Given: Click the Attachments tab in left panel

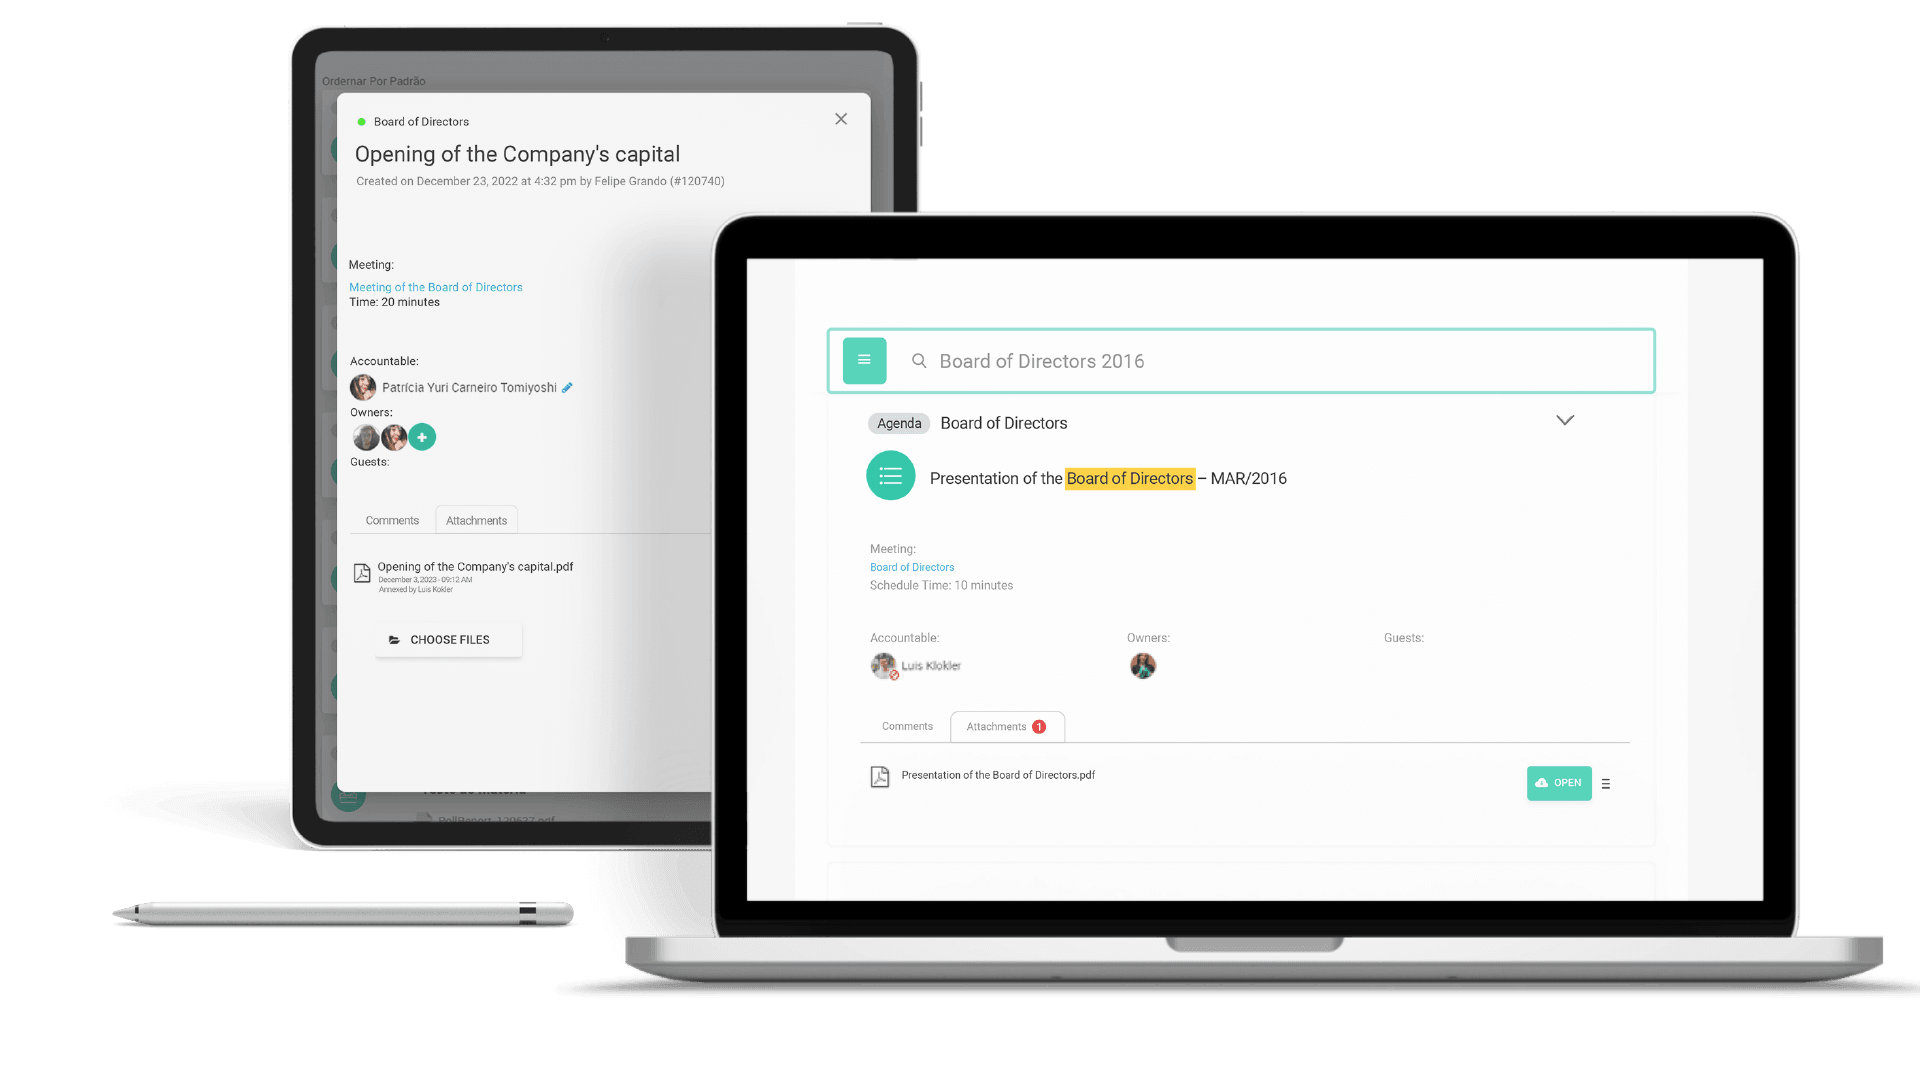Looking at the screenshot, I should pyautogui.click(x=476, y=520).
